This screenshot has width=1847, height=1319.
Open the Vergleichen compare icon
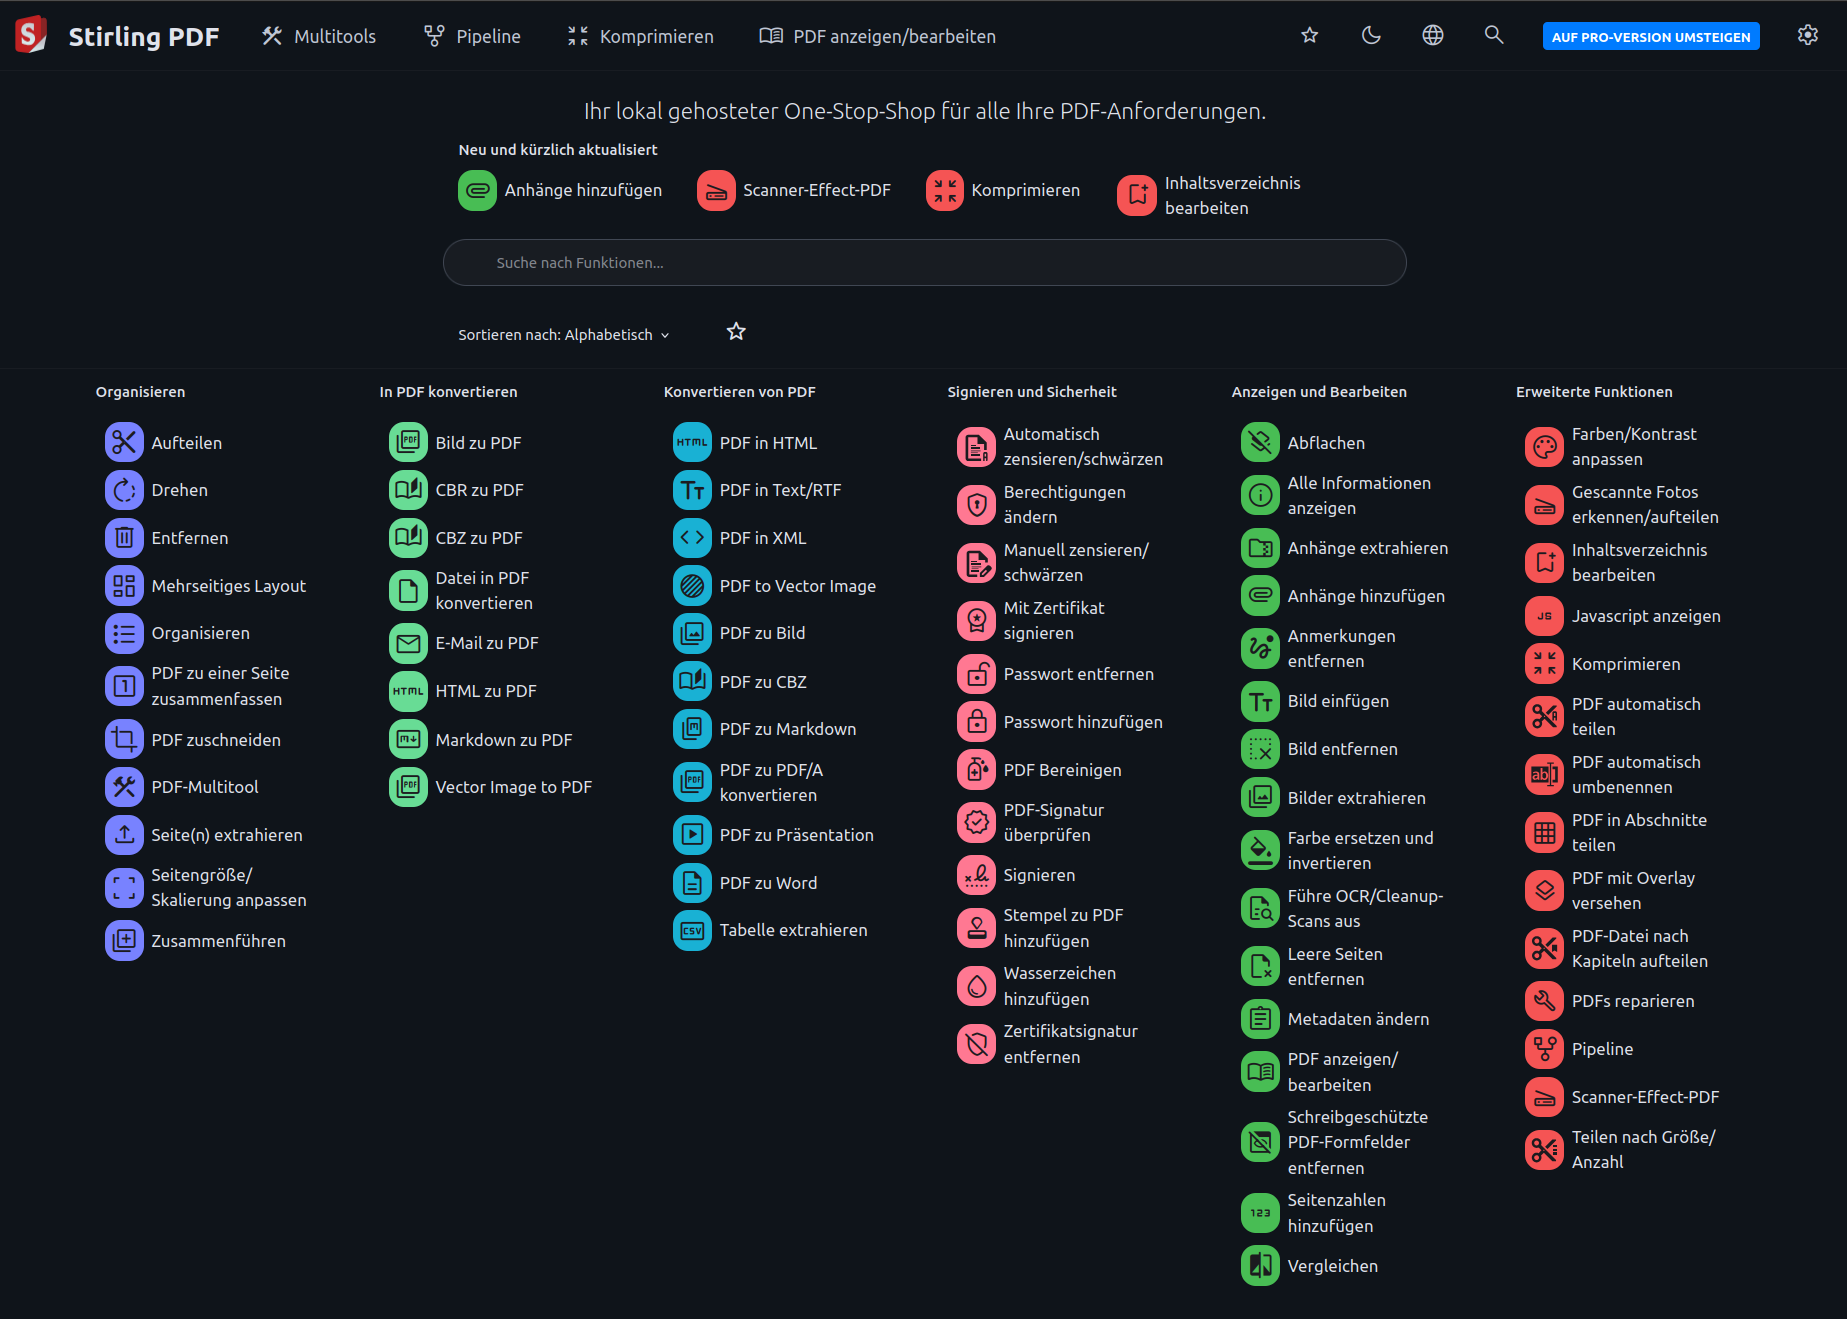pos(1260,1266)
